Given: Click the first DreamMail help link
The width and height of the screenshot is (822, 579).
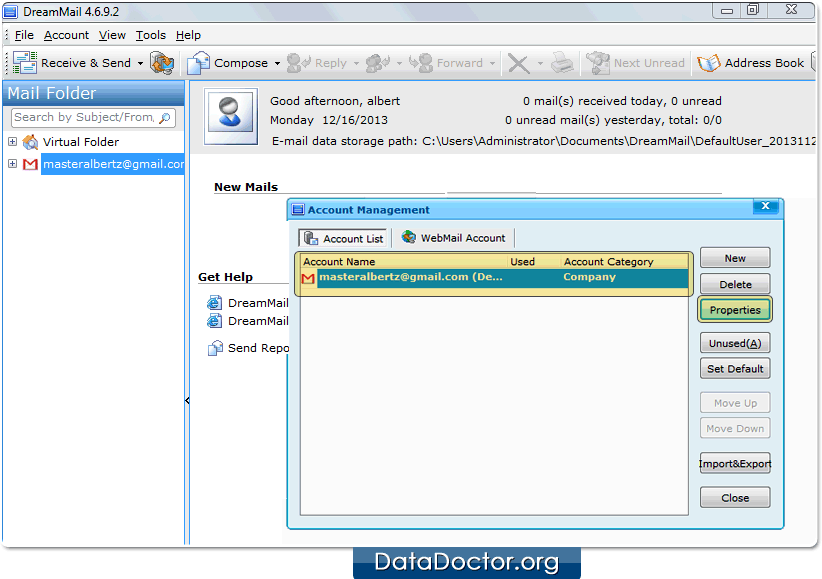Looking at the screenshot, I should 258,303.
